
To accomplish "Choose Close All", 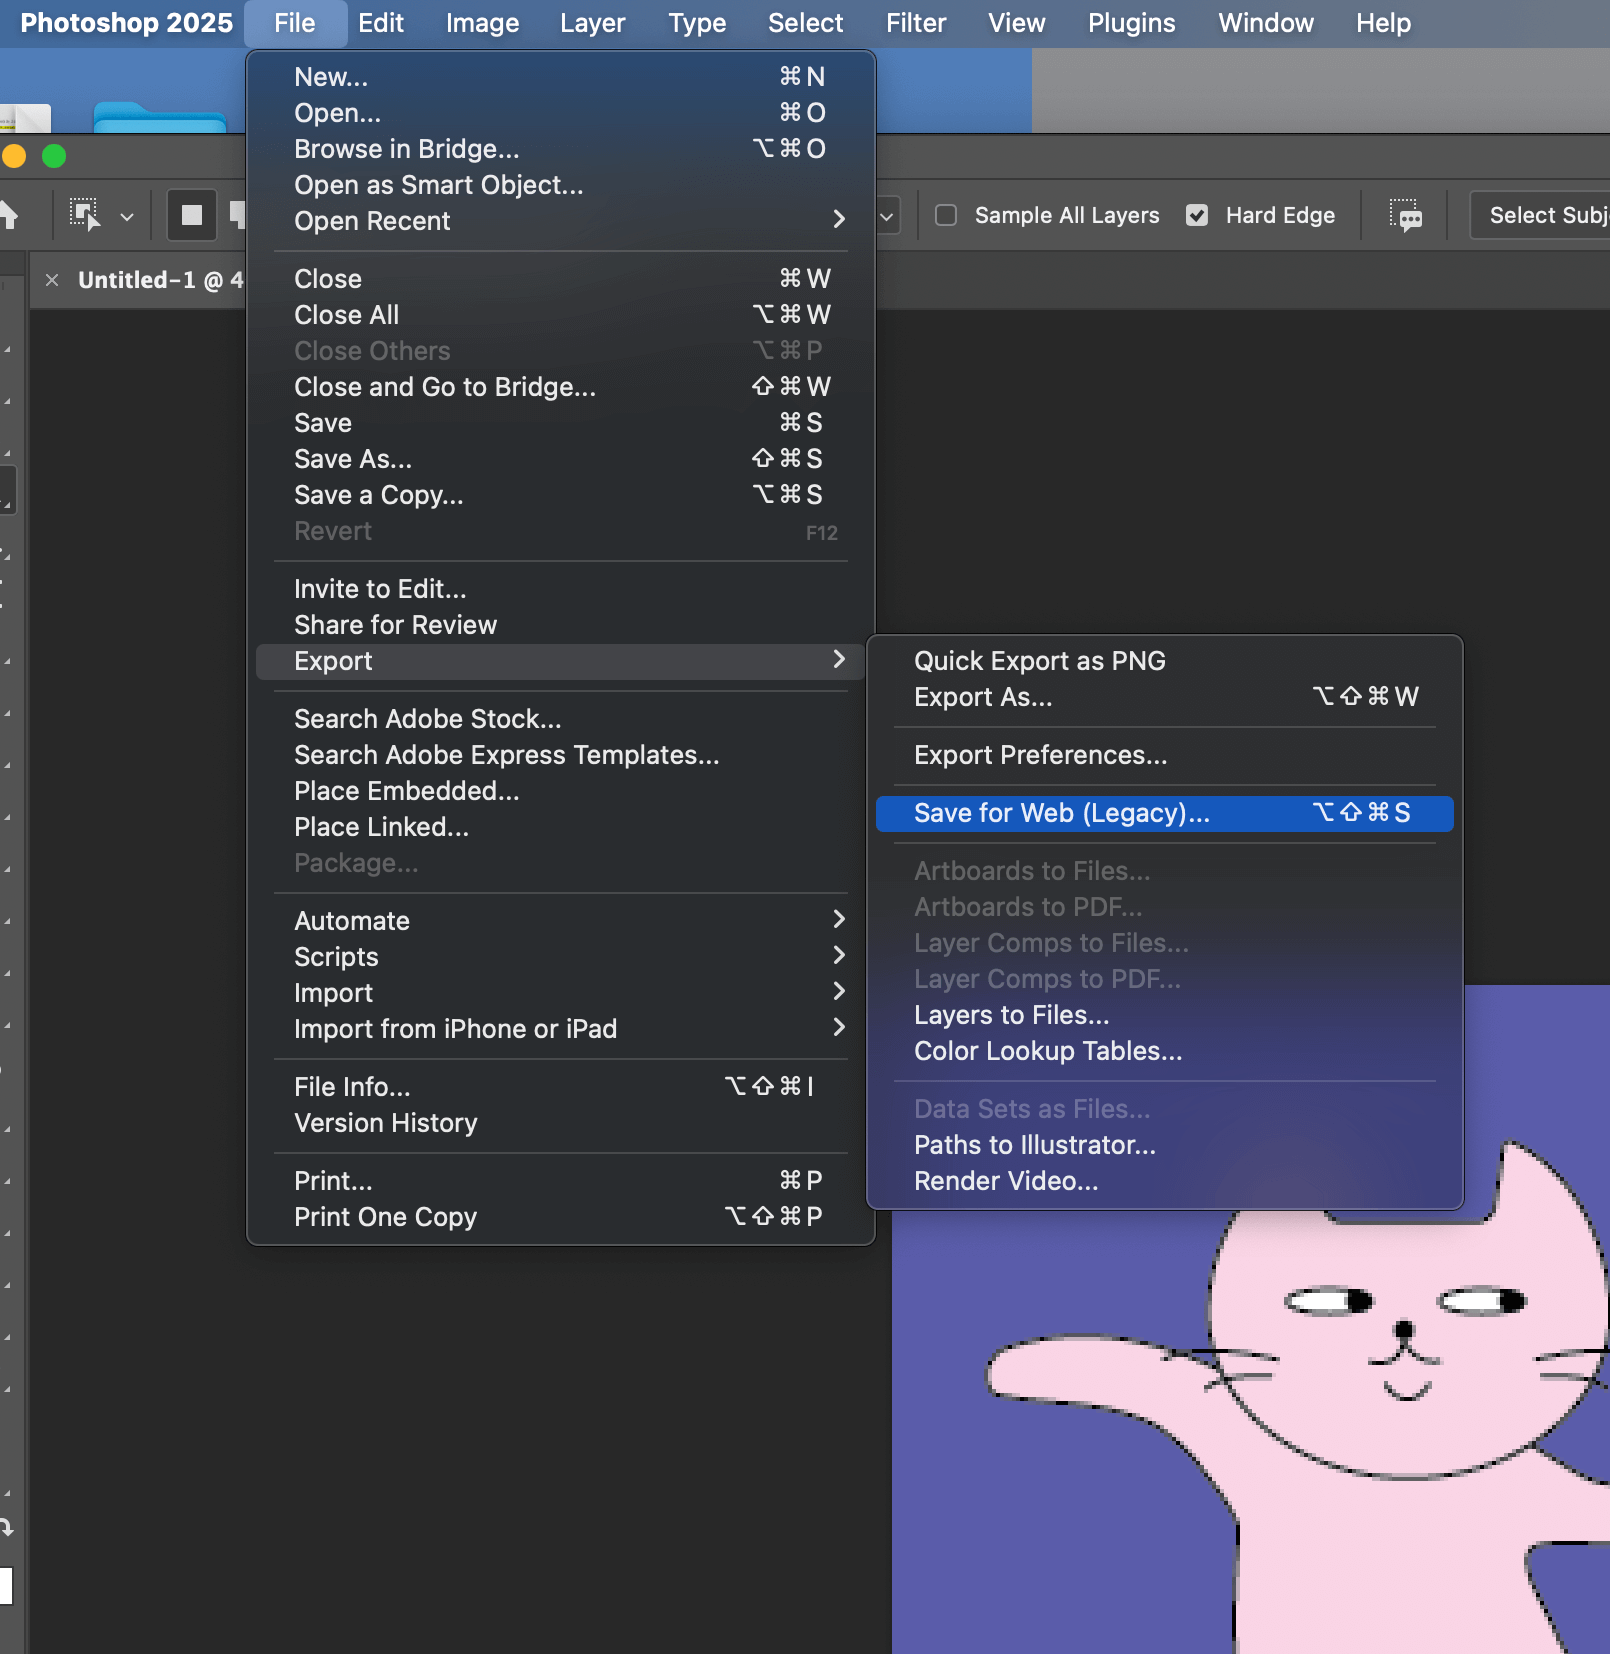I will 561,315.
